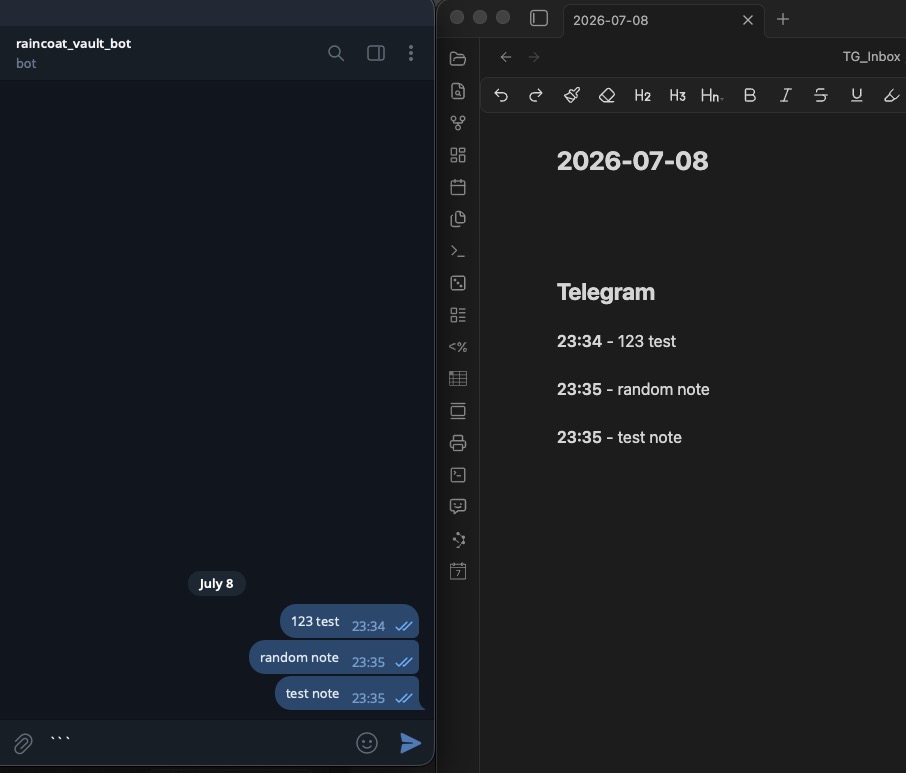Screen dimensions: 906x773
Task: Click the note title 2026-07-08 heading
Action: tap(632, 161)
